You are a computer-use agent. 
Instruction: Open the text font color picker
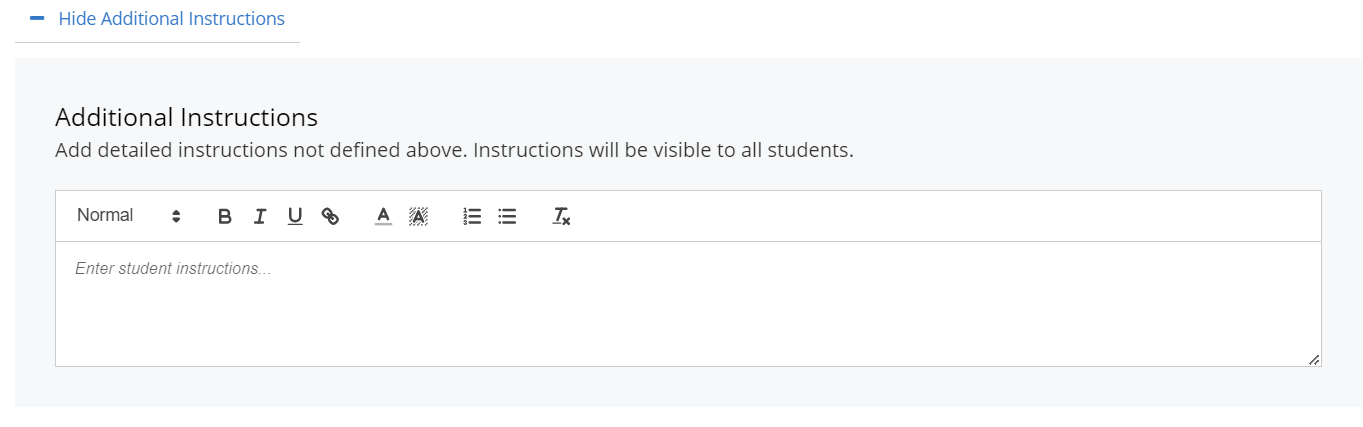pos(383,216)
